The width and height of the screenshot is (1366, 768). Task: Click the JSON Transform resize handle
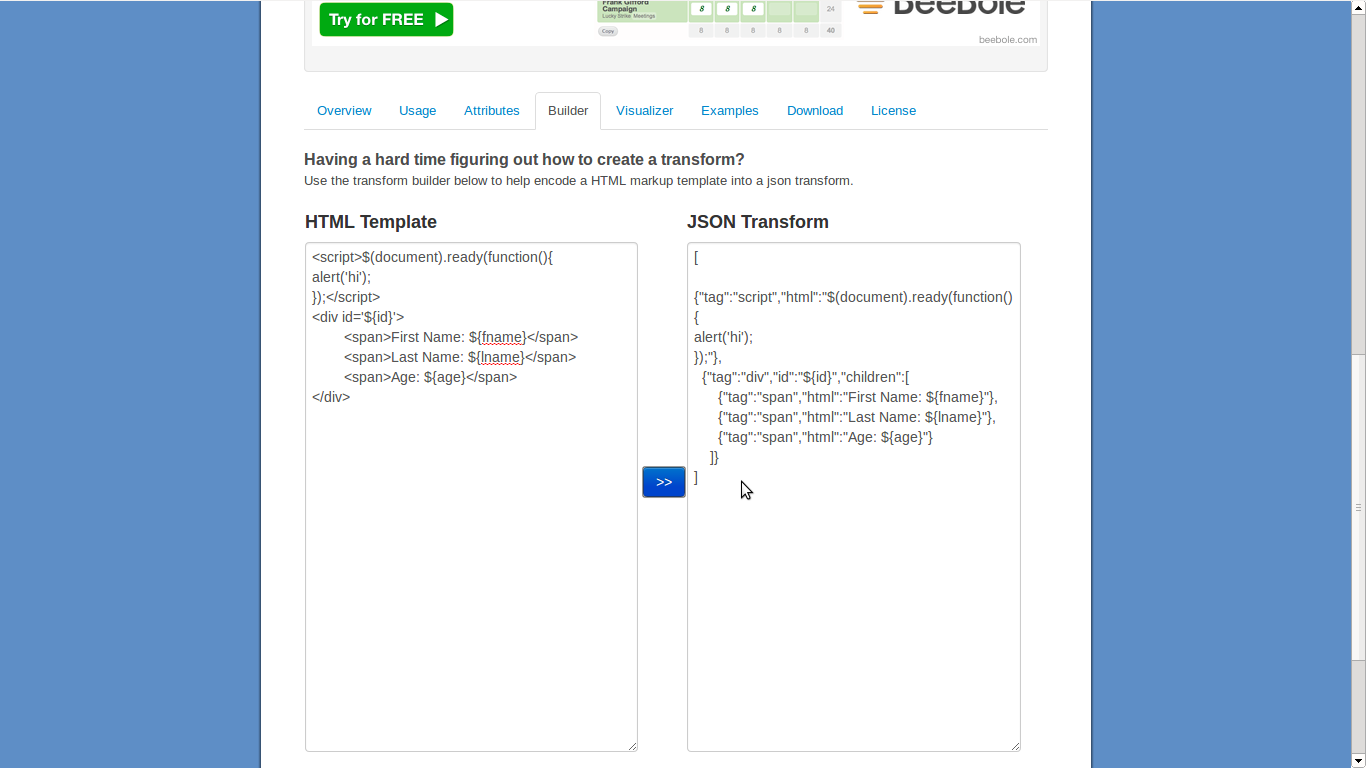pyautogui.click(x=1015, y=746)
